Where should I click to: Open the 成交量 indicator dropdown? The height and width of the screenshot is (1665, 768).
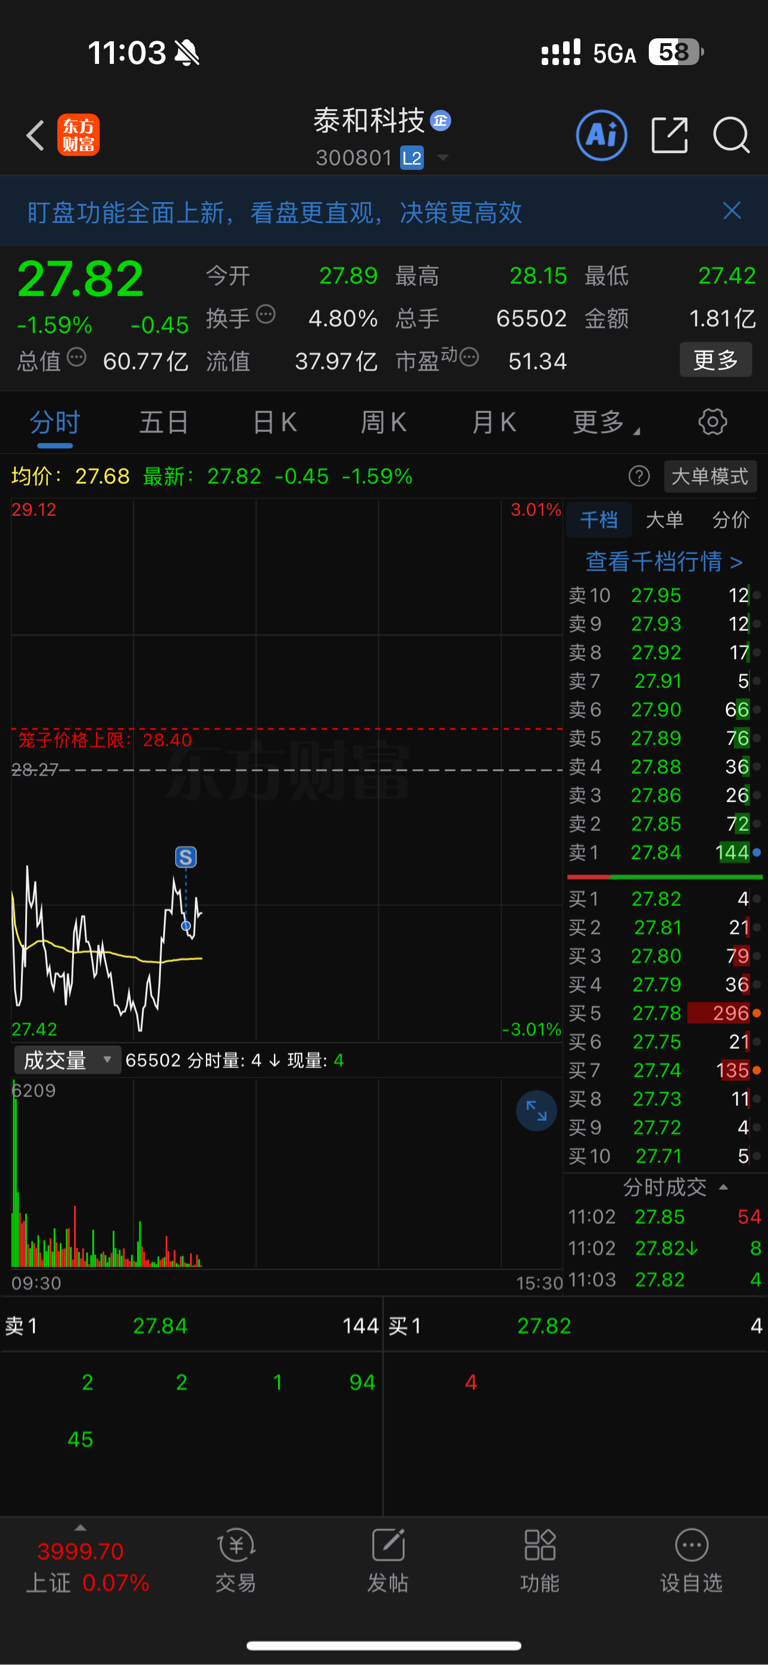click(x=67, y=1060)
